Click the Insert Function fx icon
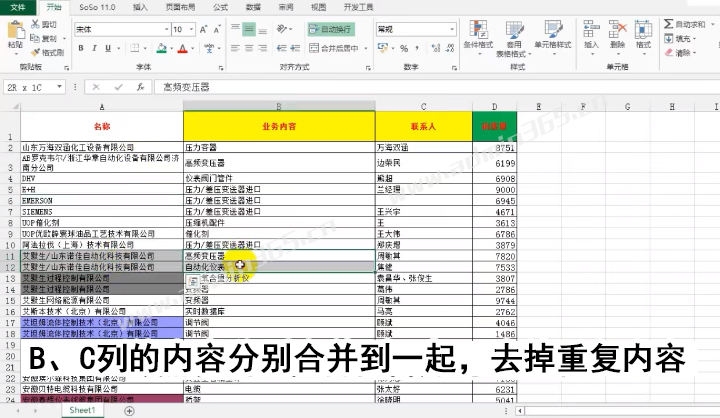The height and width of the screenshot is (418, 720). pyautogui.click(x=141, y=87)
